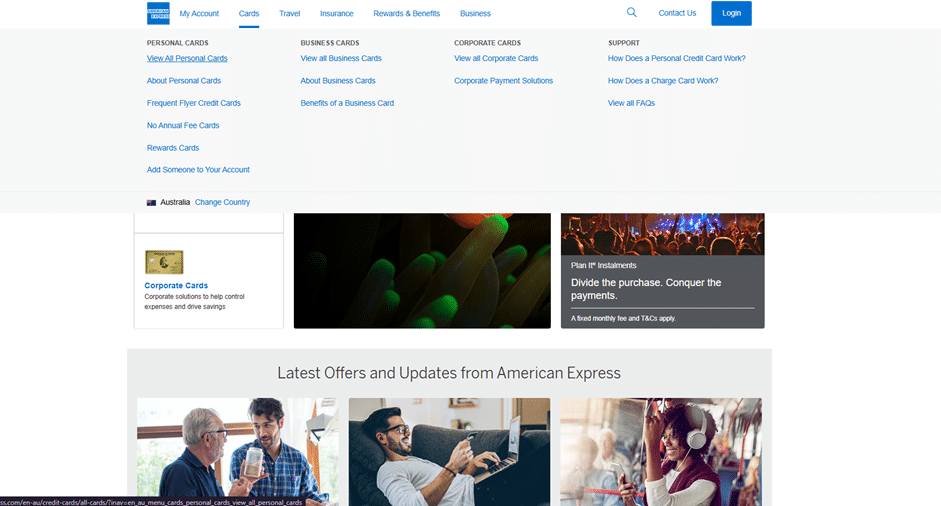The height and width of the screenshot is (506, 941).
Task: Click the American Express logo
Action: [158, 13]
